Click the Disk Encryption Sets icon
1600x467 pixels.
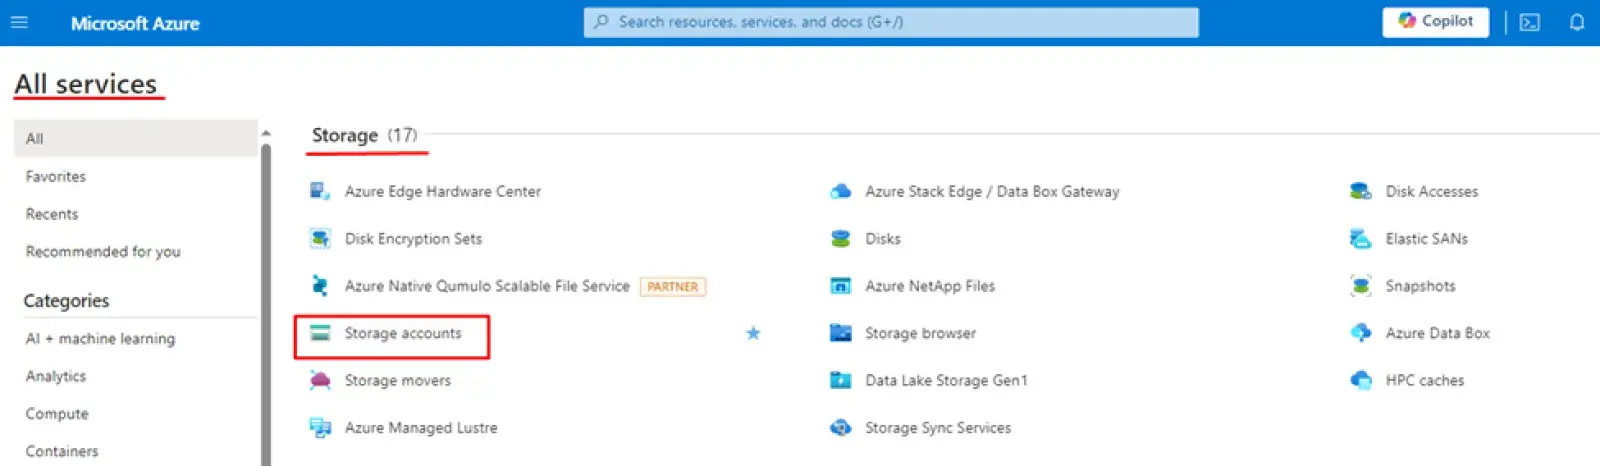coord(320,238)
